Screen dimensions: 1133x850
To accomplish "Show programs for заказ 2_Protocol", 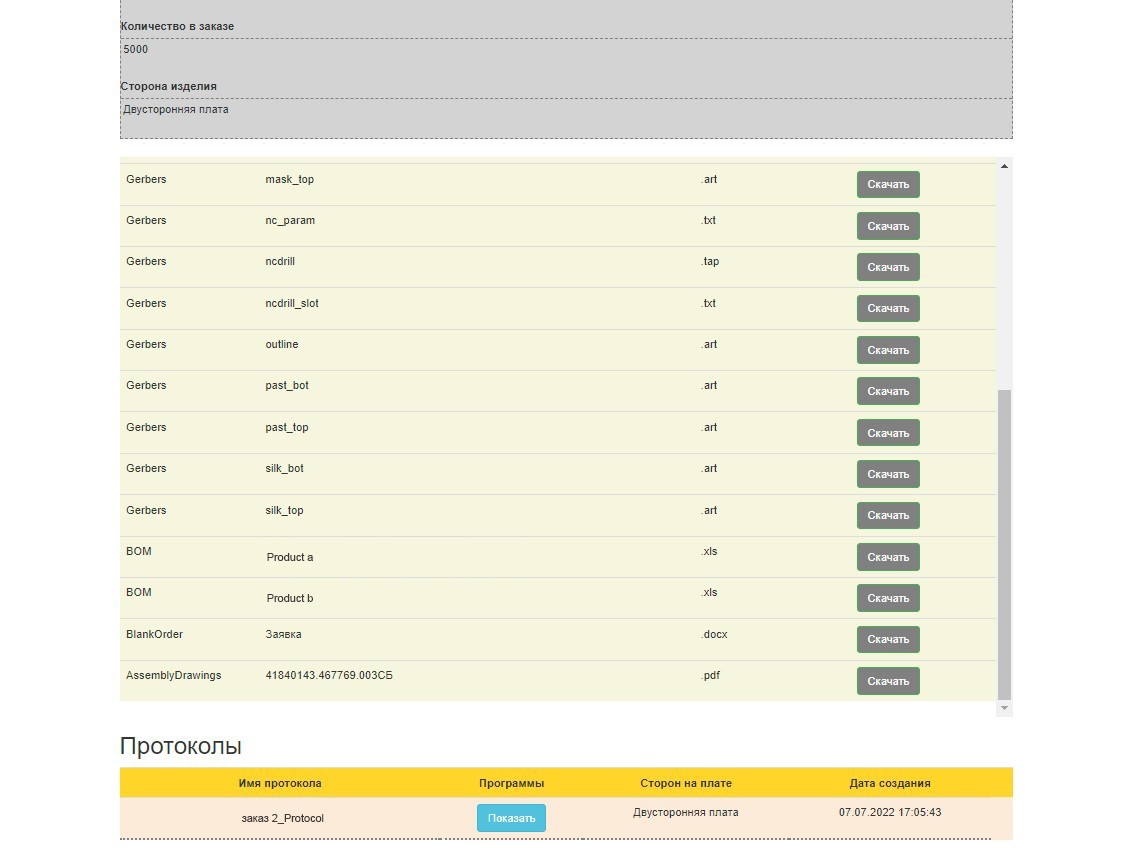I will point(511,818).
